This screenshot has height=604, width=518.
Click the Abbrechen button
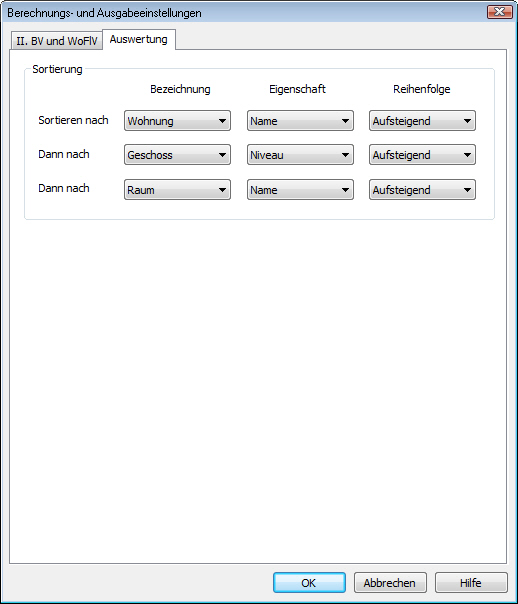point(390,582)
